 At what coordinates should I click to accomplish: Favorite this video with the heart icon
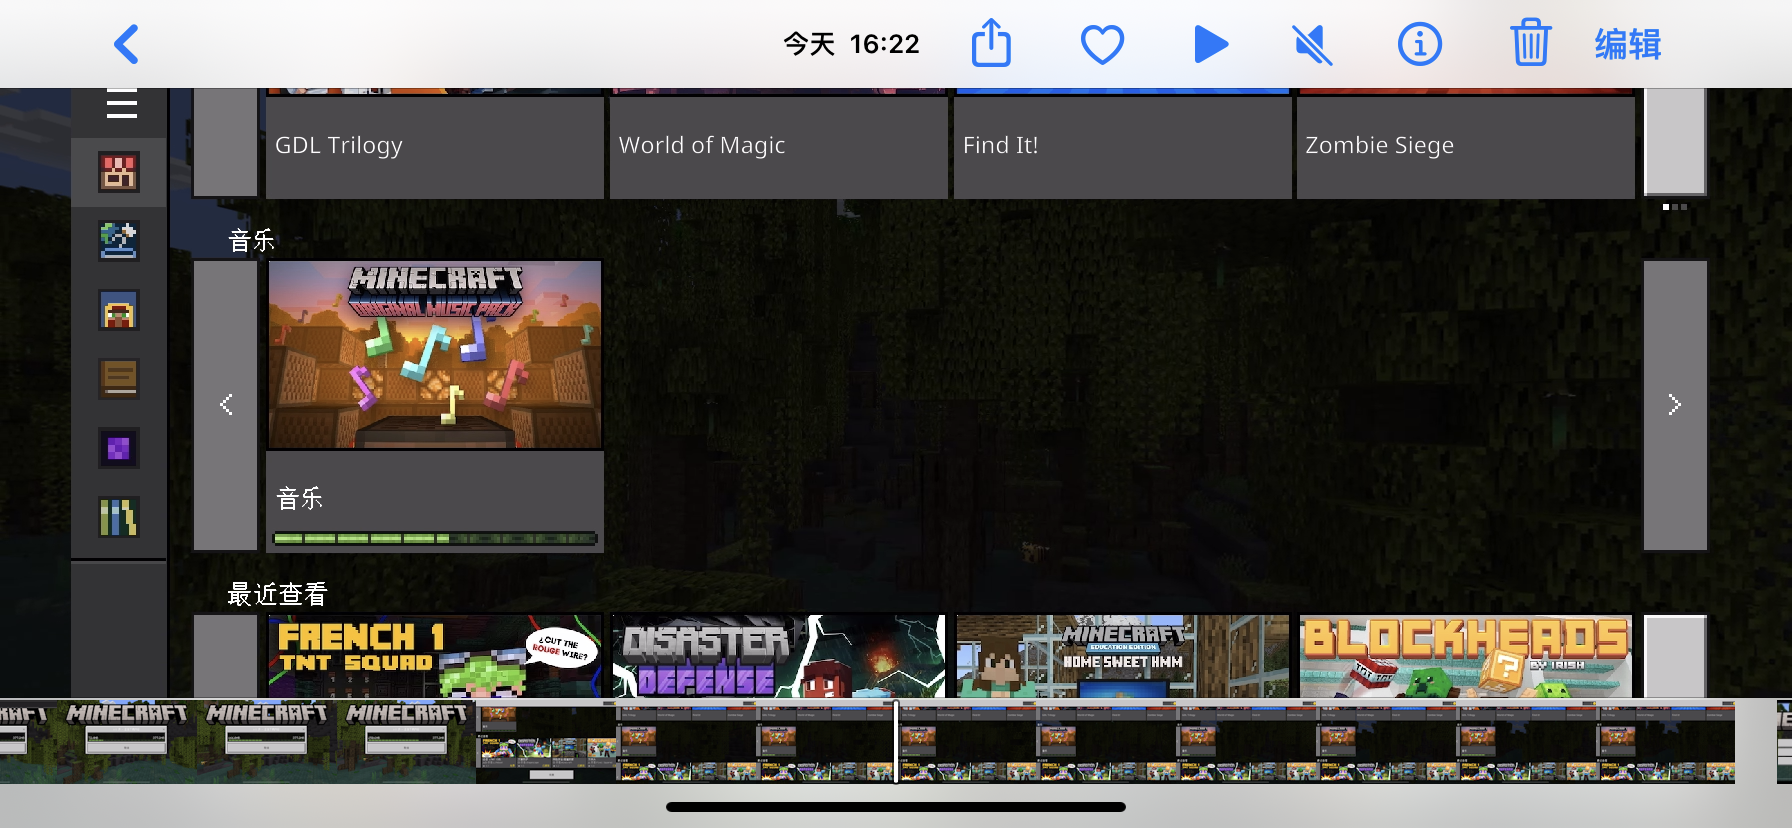(x=1102, y=45)
